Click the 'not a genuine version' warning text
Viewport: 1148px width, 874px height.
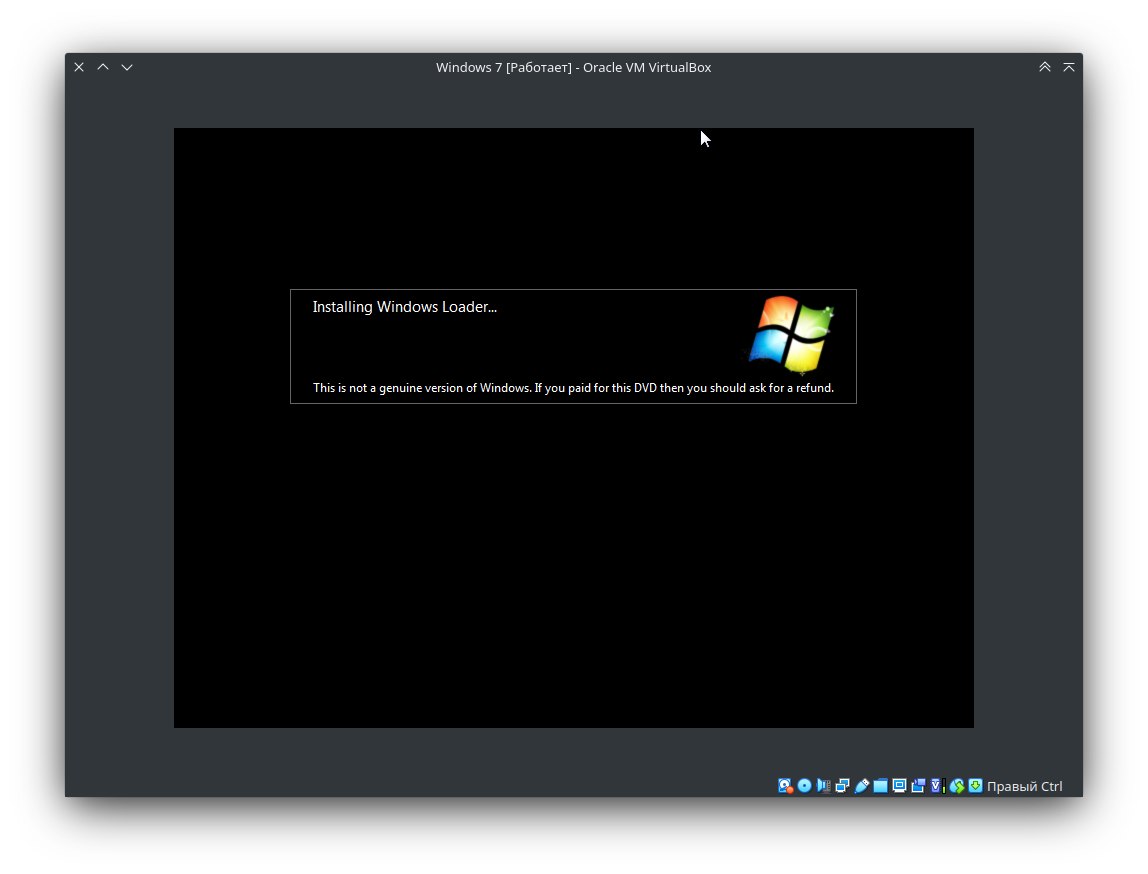[x=573, y=388]
